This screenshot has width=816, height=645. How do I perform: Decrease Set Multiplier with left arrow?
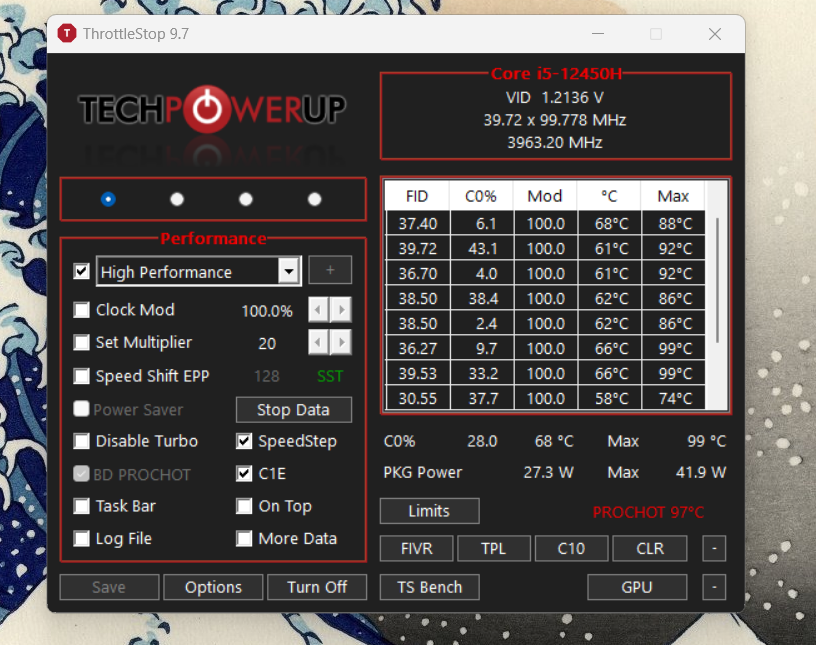click(318, 343)
